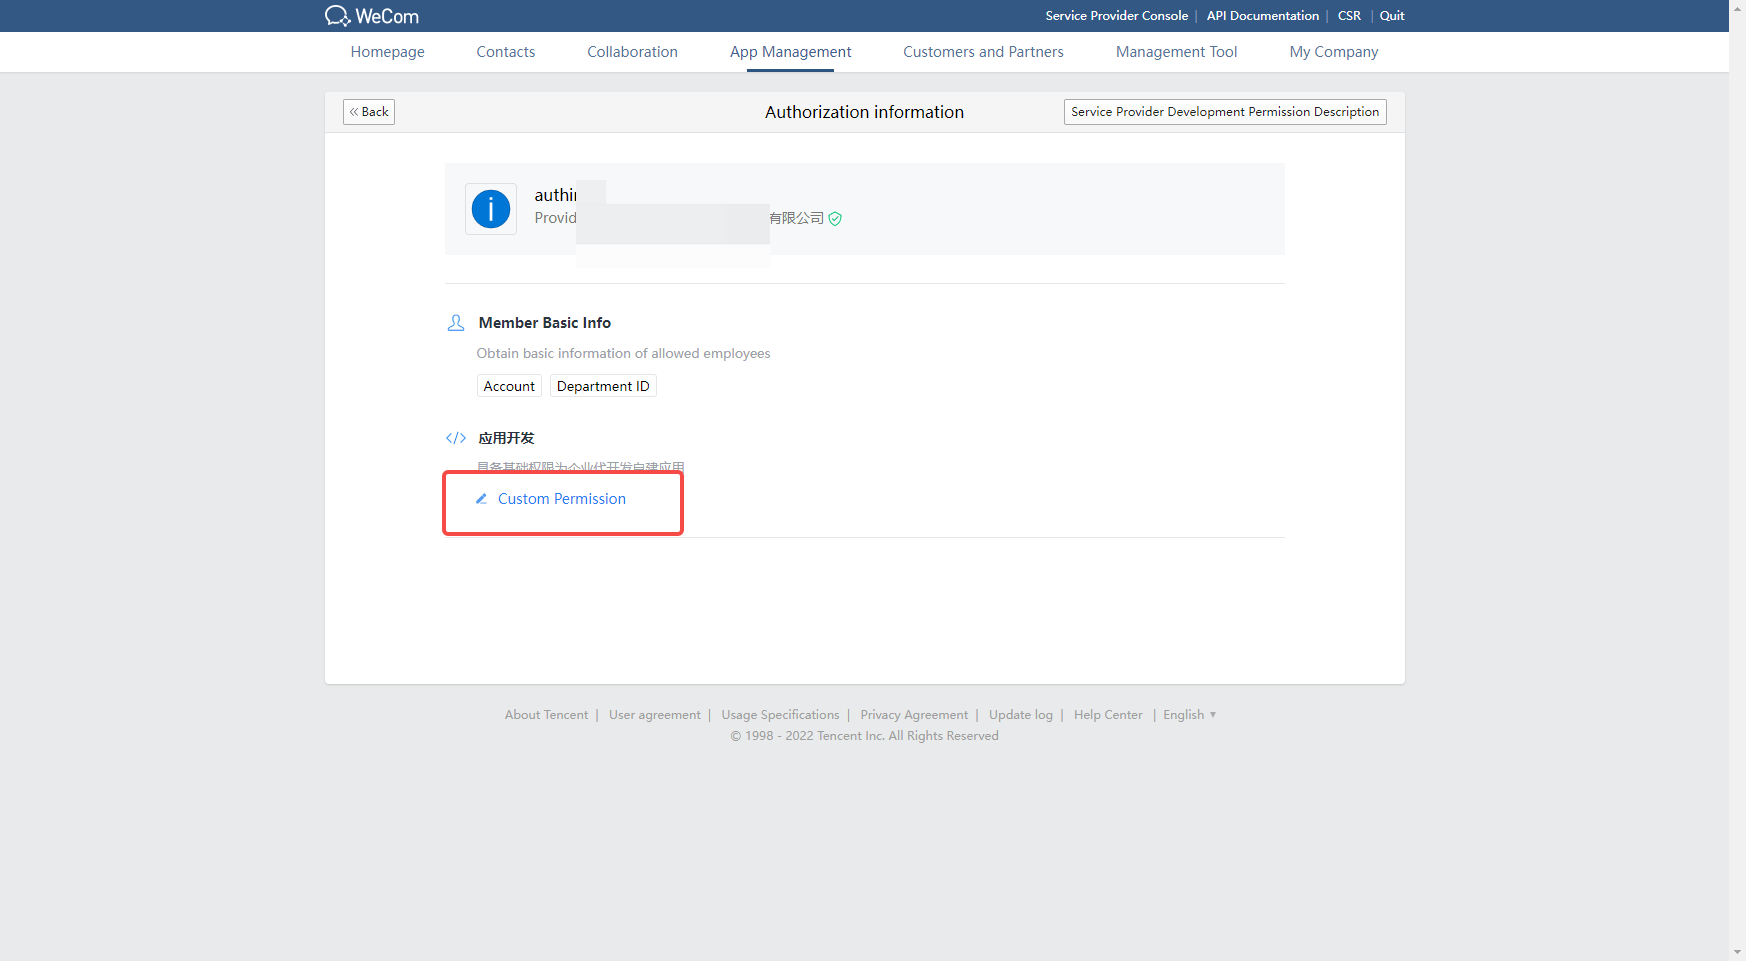
Task: Open the English language dropdown
Action: coord(1189,715)
